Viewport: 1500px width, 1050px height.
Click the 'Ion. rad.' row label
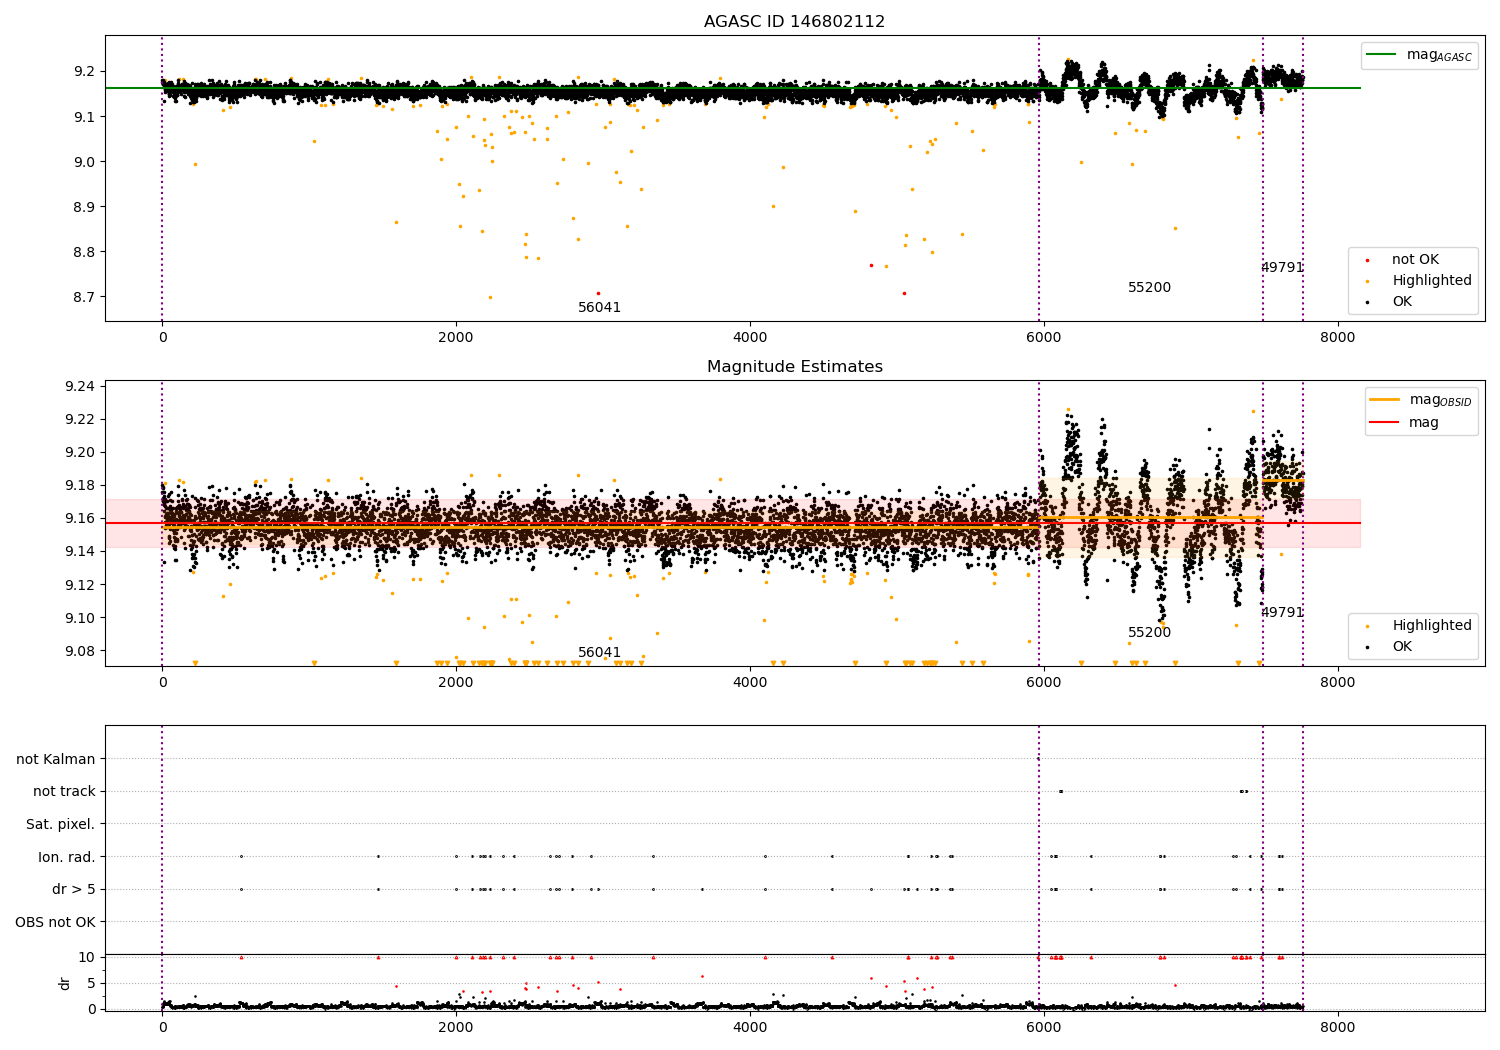coord(67,857)
